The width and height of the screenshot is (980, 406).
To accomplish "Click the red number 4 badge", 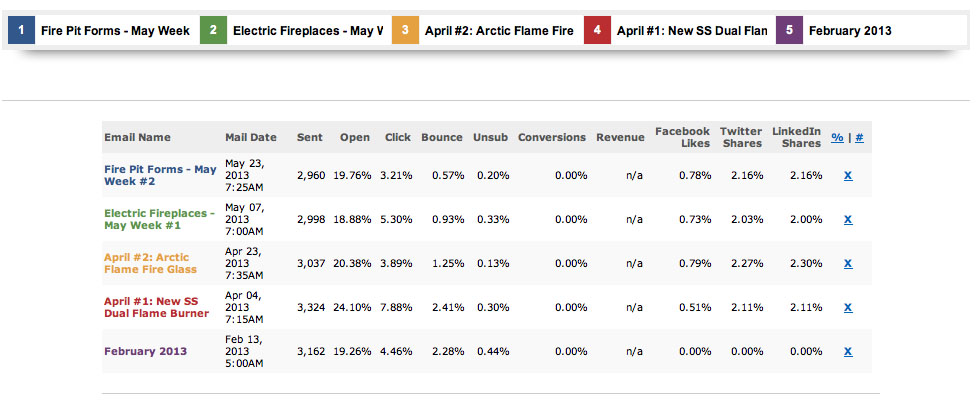I will tap(597, 30).
